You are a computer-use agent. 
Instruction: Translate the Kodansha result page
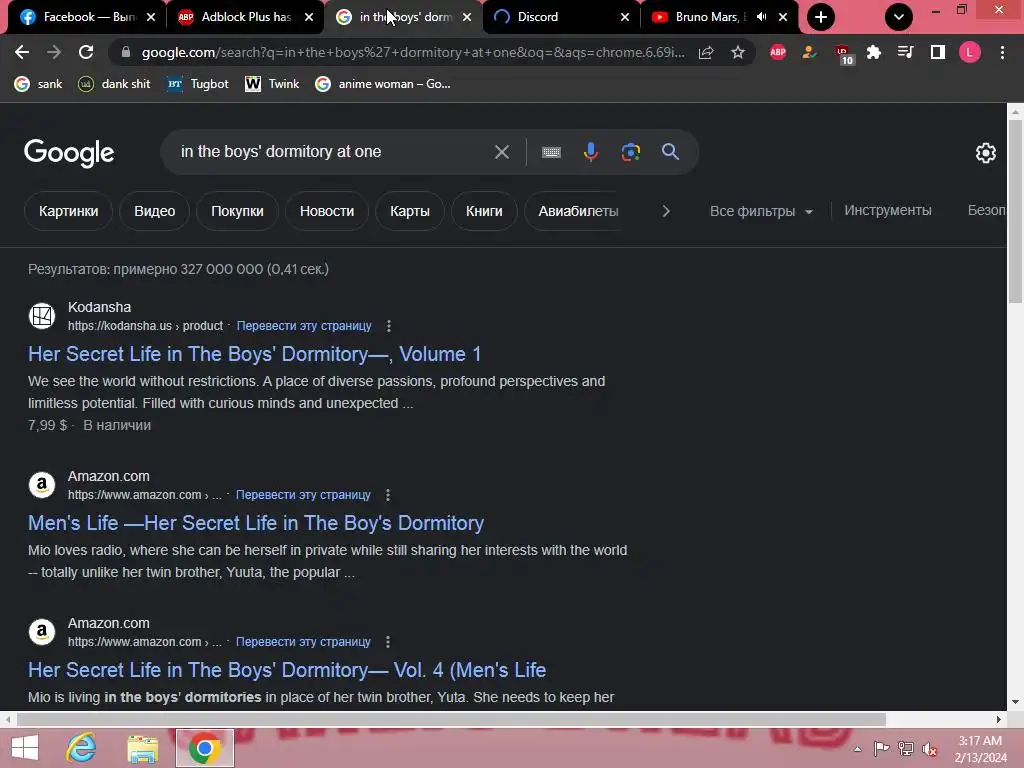pyautogui.click(x=304, y=326)
